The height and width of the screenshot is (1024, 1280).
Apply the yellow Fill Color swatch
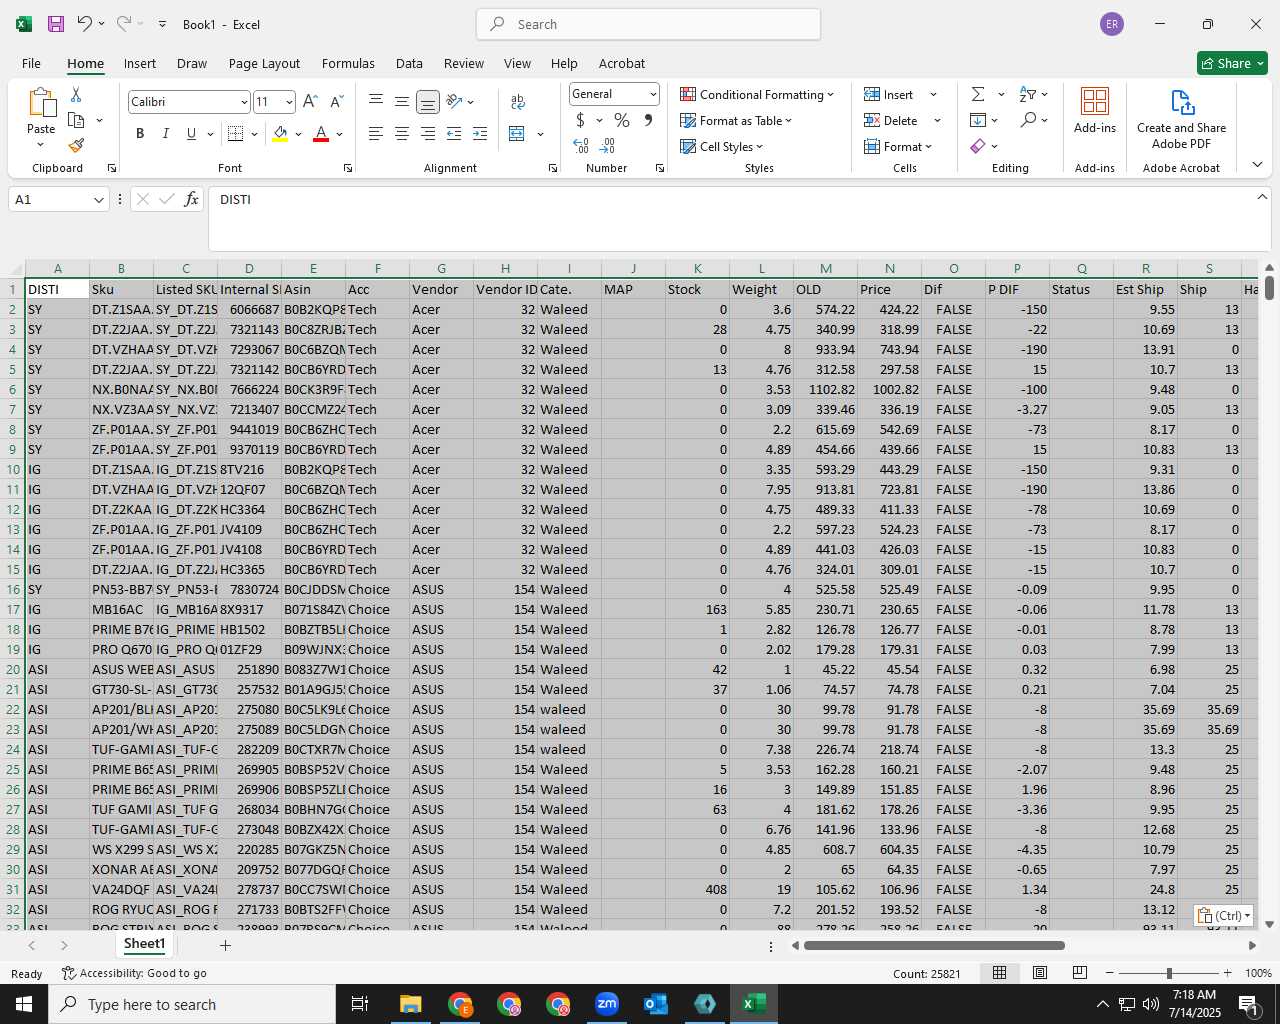coord(280,133)
